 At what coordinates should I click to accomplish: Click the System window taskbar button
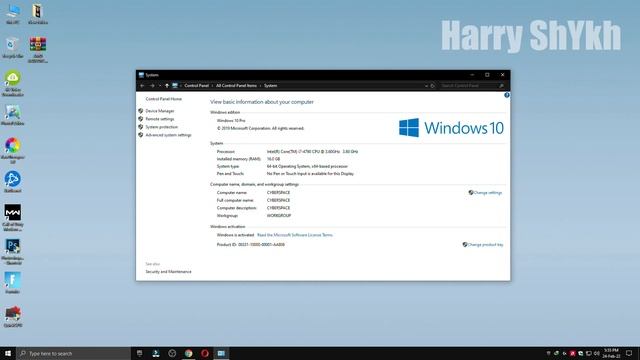click(x=221, y=353)
